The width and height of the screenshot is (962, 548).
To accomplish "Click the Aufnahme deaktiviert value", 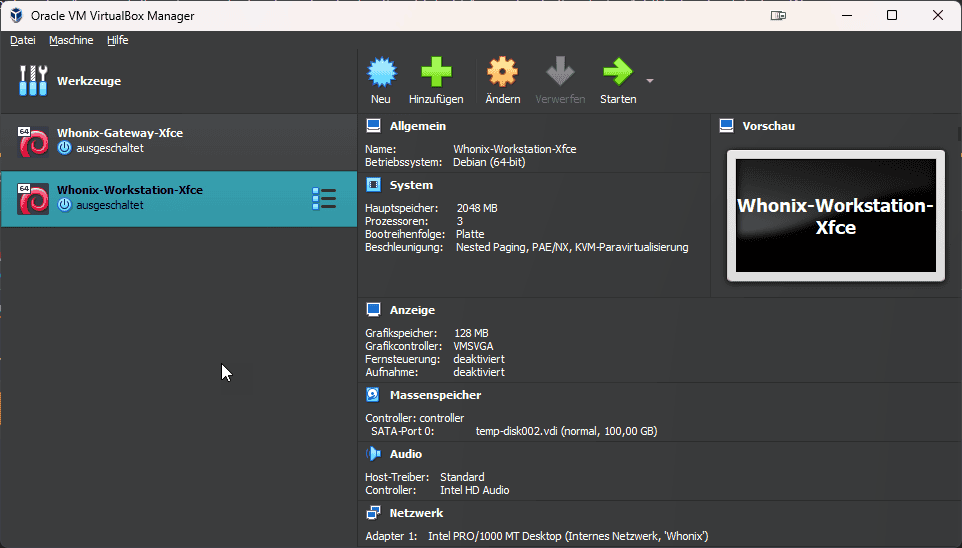I will 479,372.
